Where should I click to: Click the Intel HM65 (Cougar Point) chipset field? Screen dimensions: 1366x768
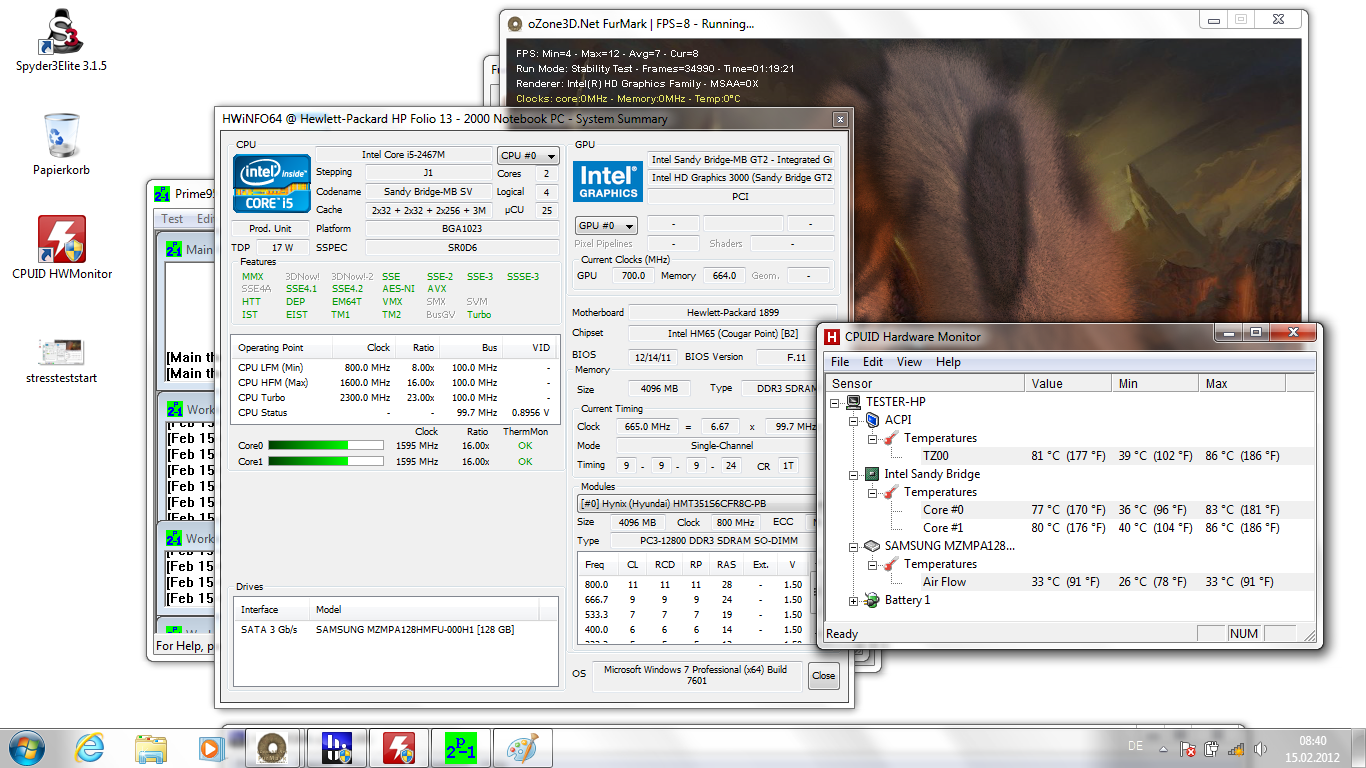point(732,333)
